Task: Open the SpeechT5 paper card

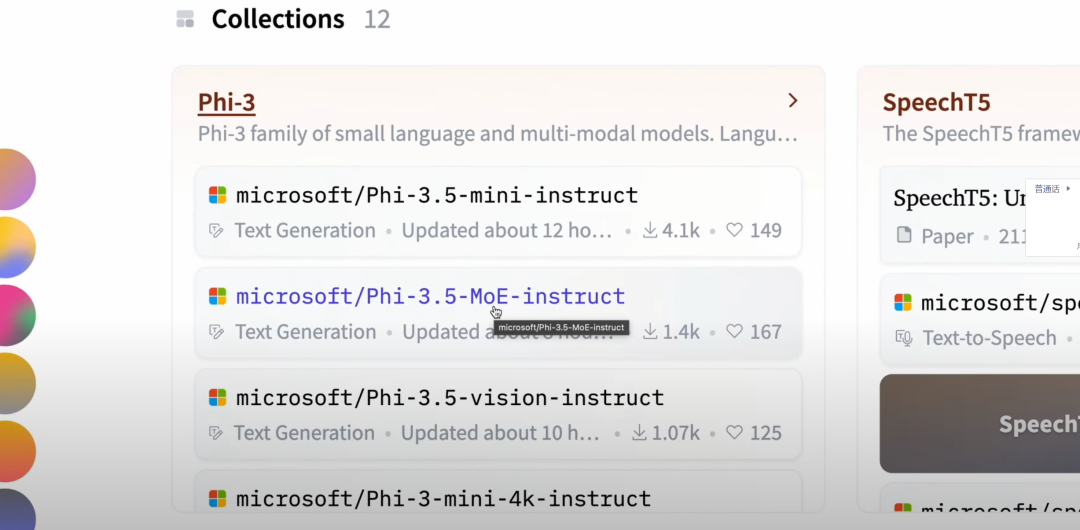Action: pos(980,215)
